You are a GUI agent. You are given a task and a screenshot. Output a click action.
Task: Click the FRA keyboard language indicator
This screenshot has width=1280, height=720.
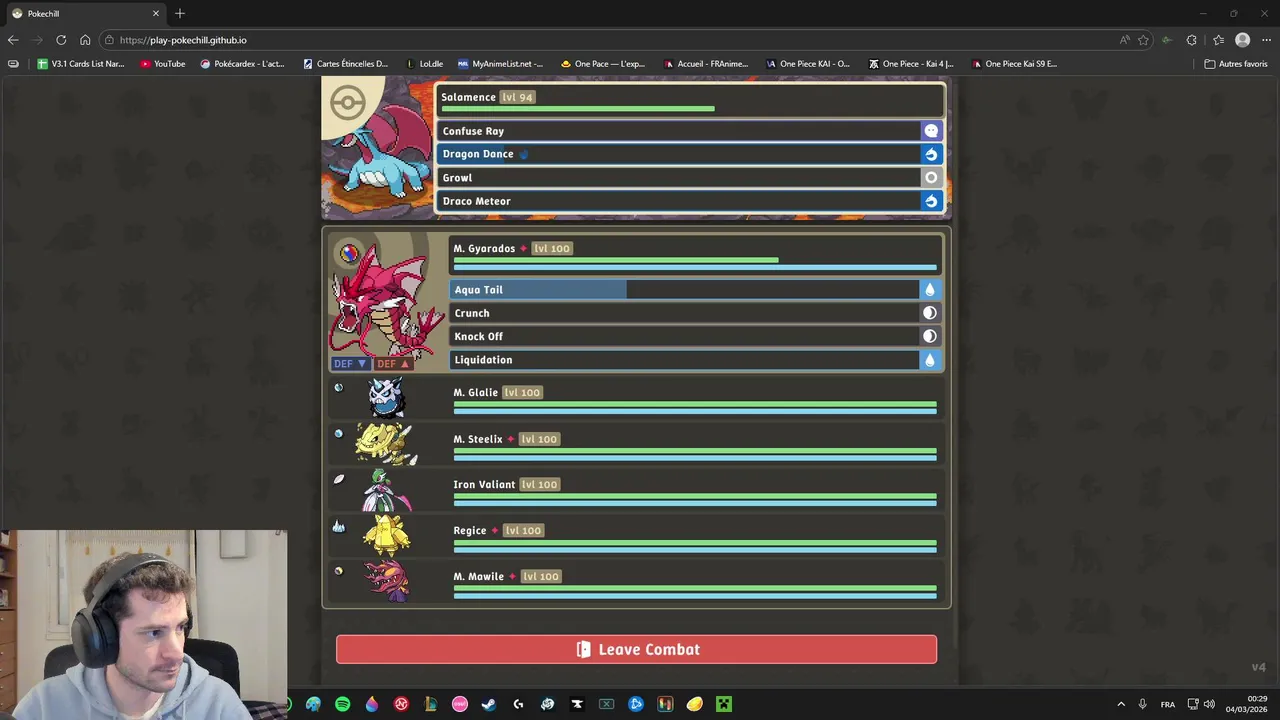1168,704
